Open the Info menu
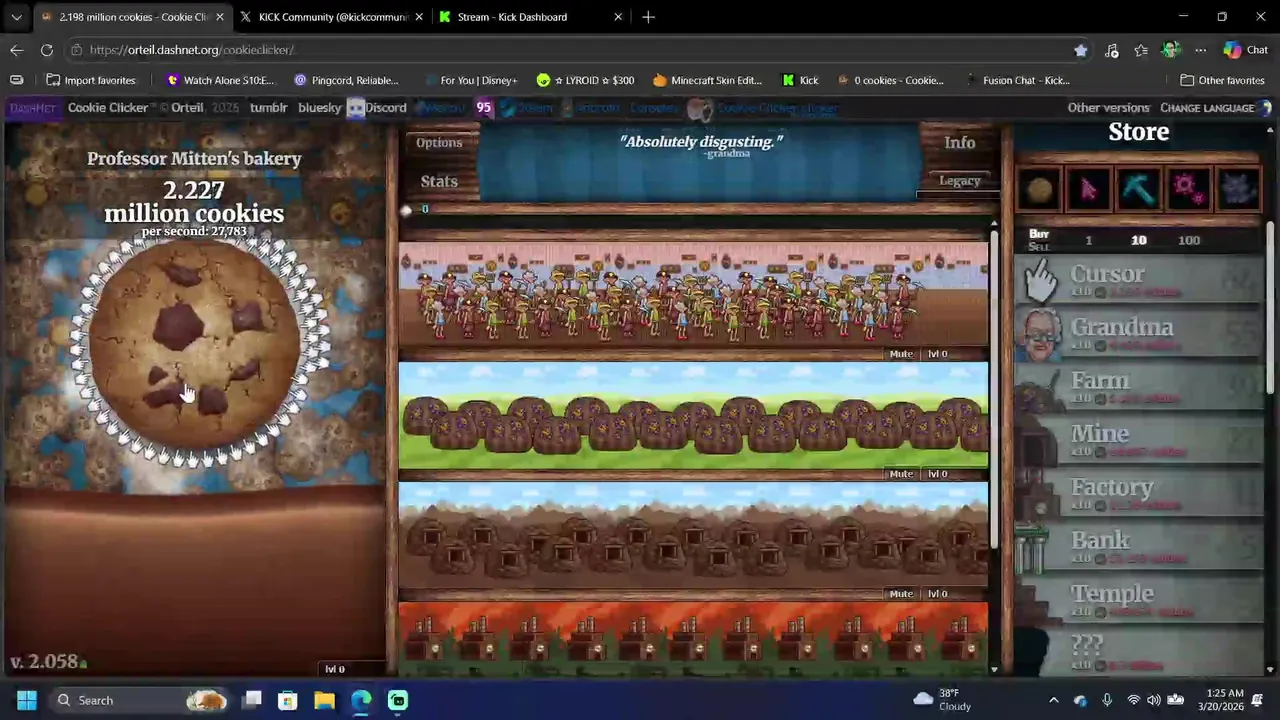The width and height of the screenshot is (1280, 720). (x=959, y=143)
